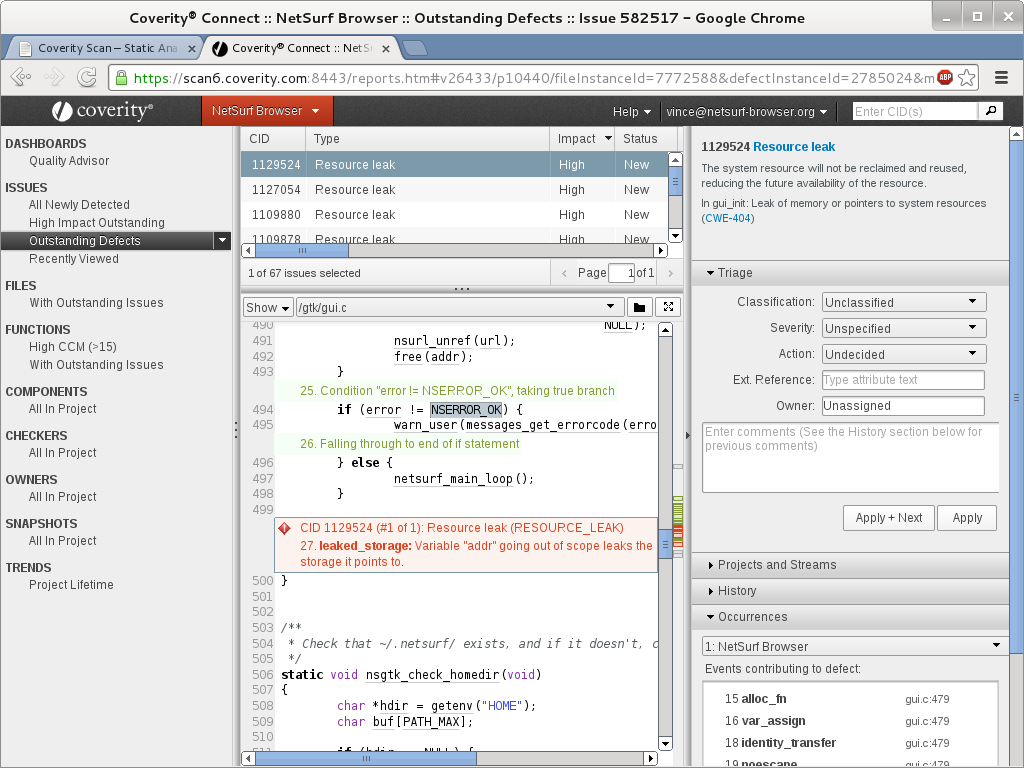Open the Resource leak link in defect header
Screen dimensions: 1024x768
(793, 147)
